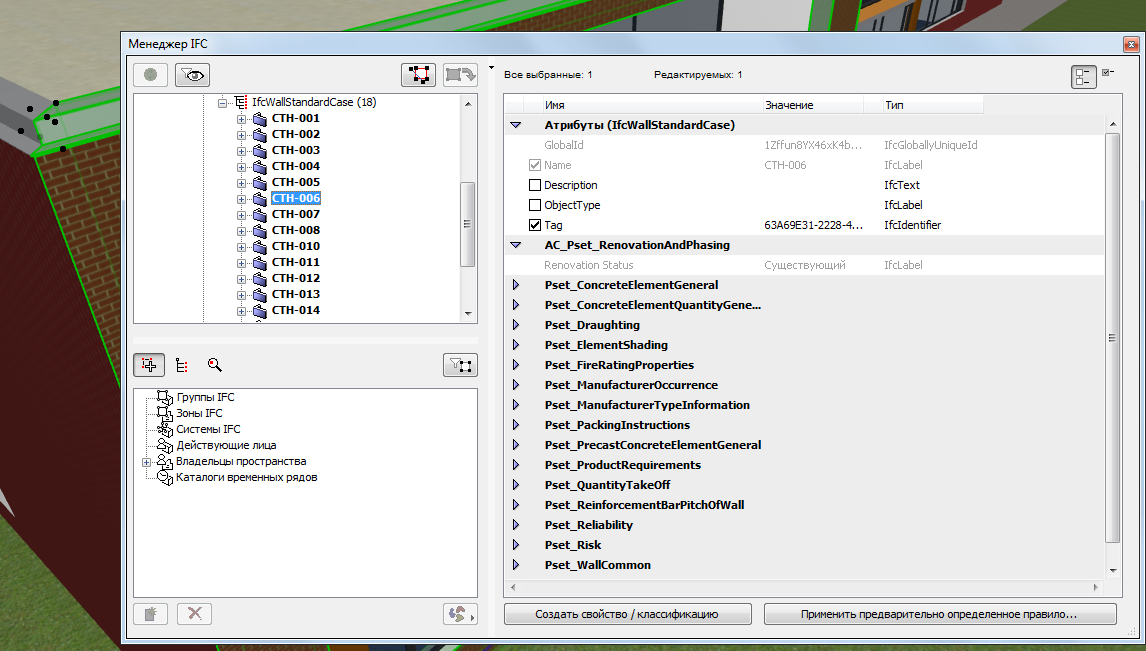Open the checkbox options menu icon

click(1108, 72)
